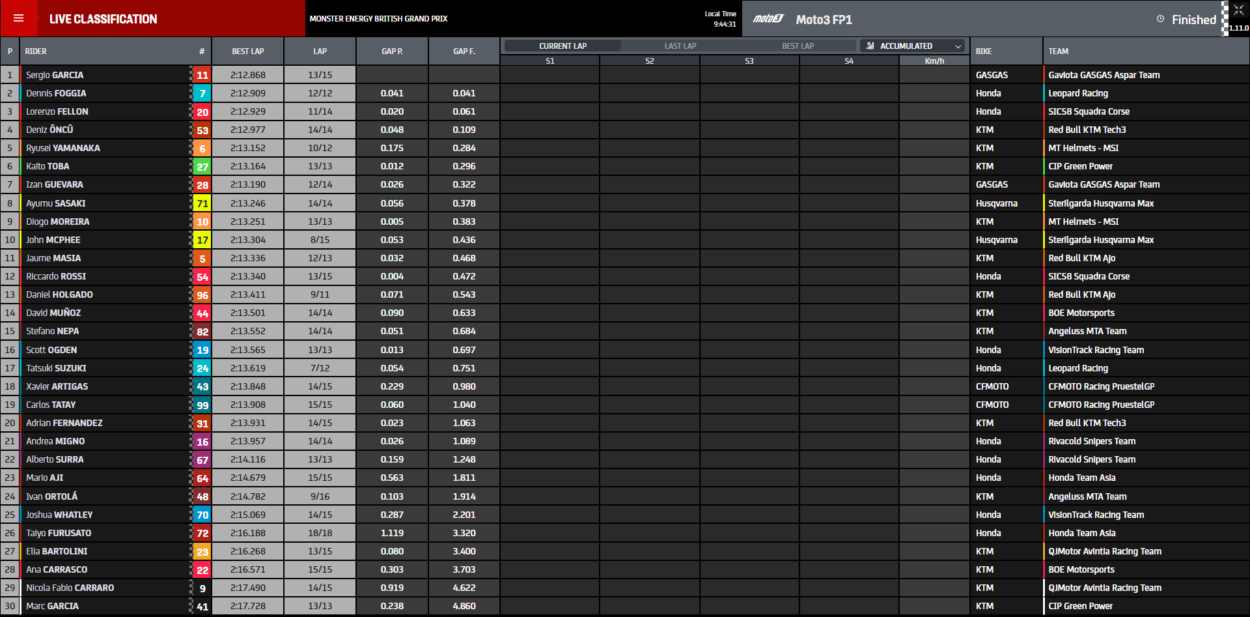Select rider Ana CARRASCO
The image size is (1250, 617).
tap(57, 570)
